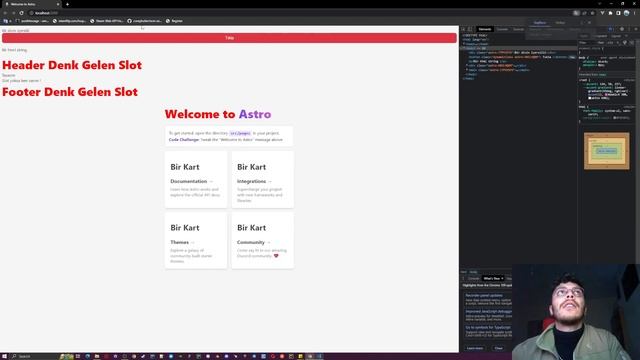
Task: Click Learn more in What's New
Action: 475,348
